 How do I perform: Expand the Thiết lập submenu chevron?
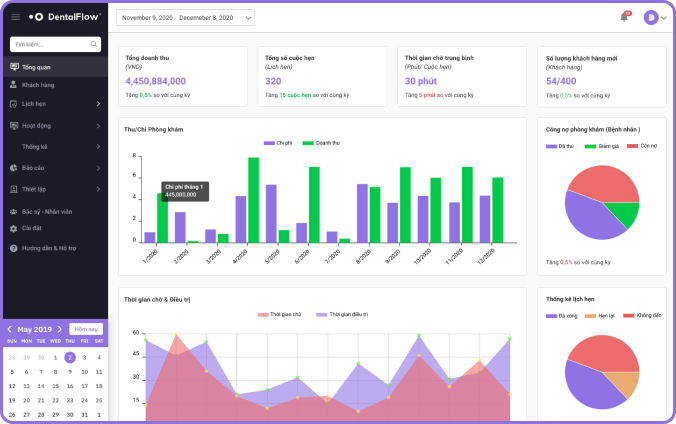coord(98,189)
